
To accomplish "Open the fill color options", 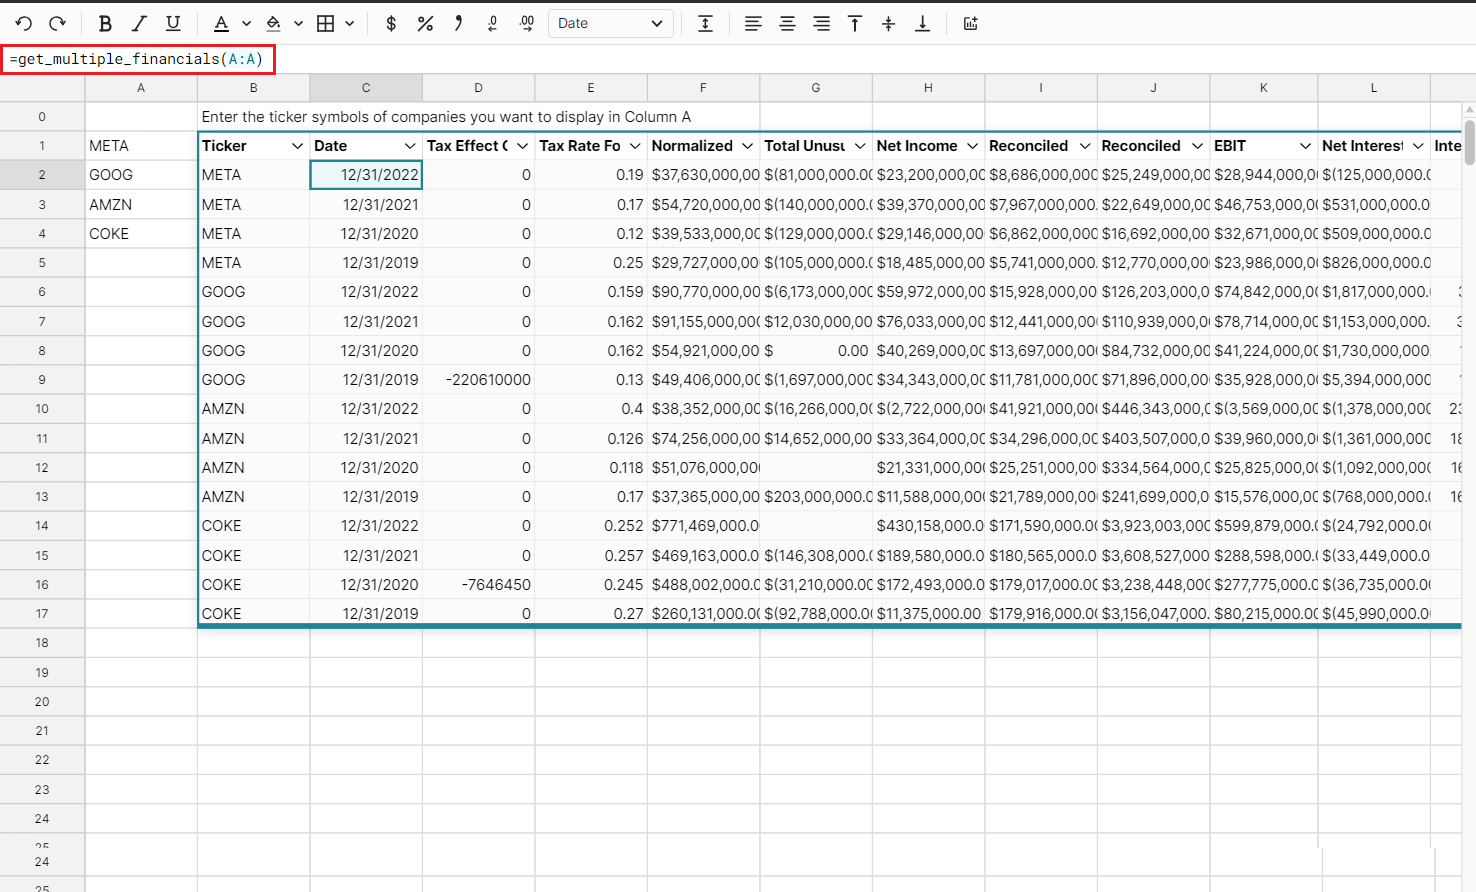I will pyautogui.click(x=275, y=23).
